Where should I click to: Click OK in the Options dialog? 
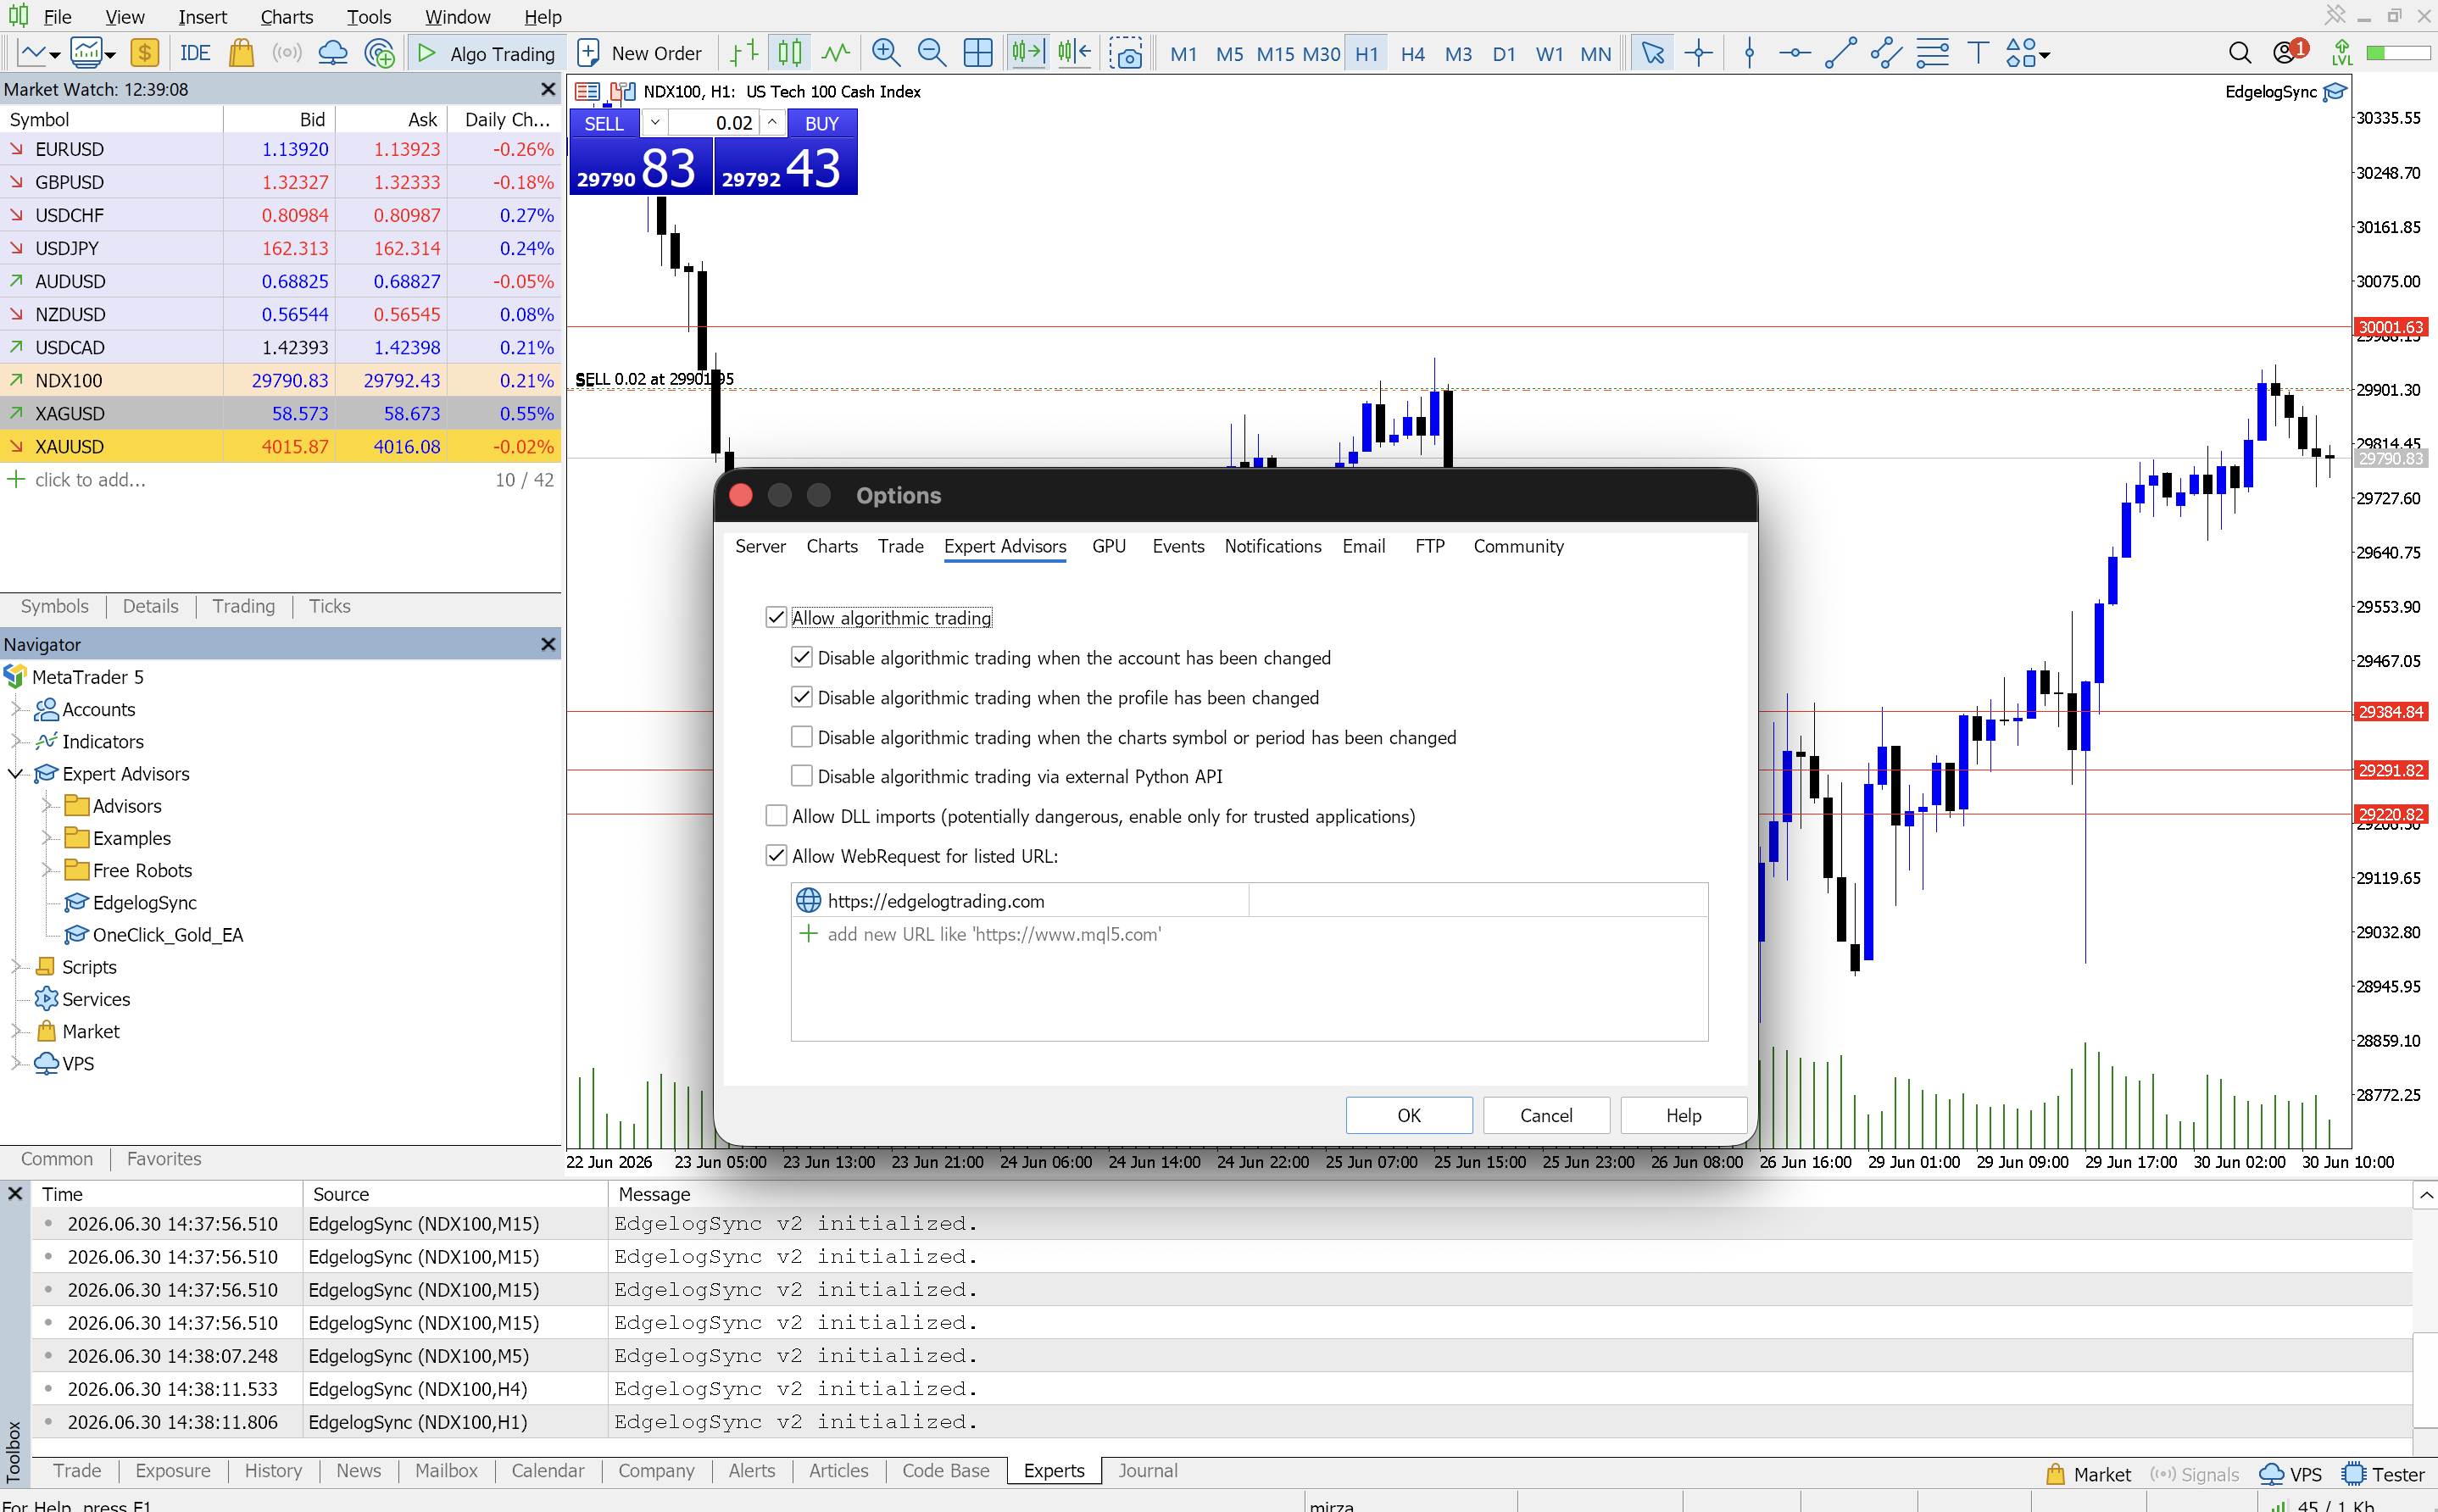[1408, 1115]
